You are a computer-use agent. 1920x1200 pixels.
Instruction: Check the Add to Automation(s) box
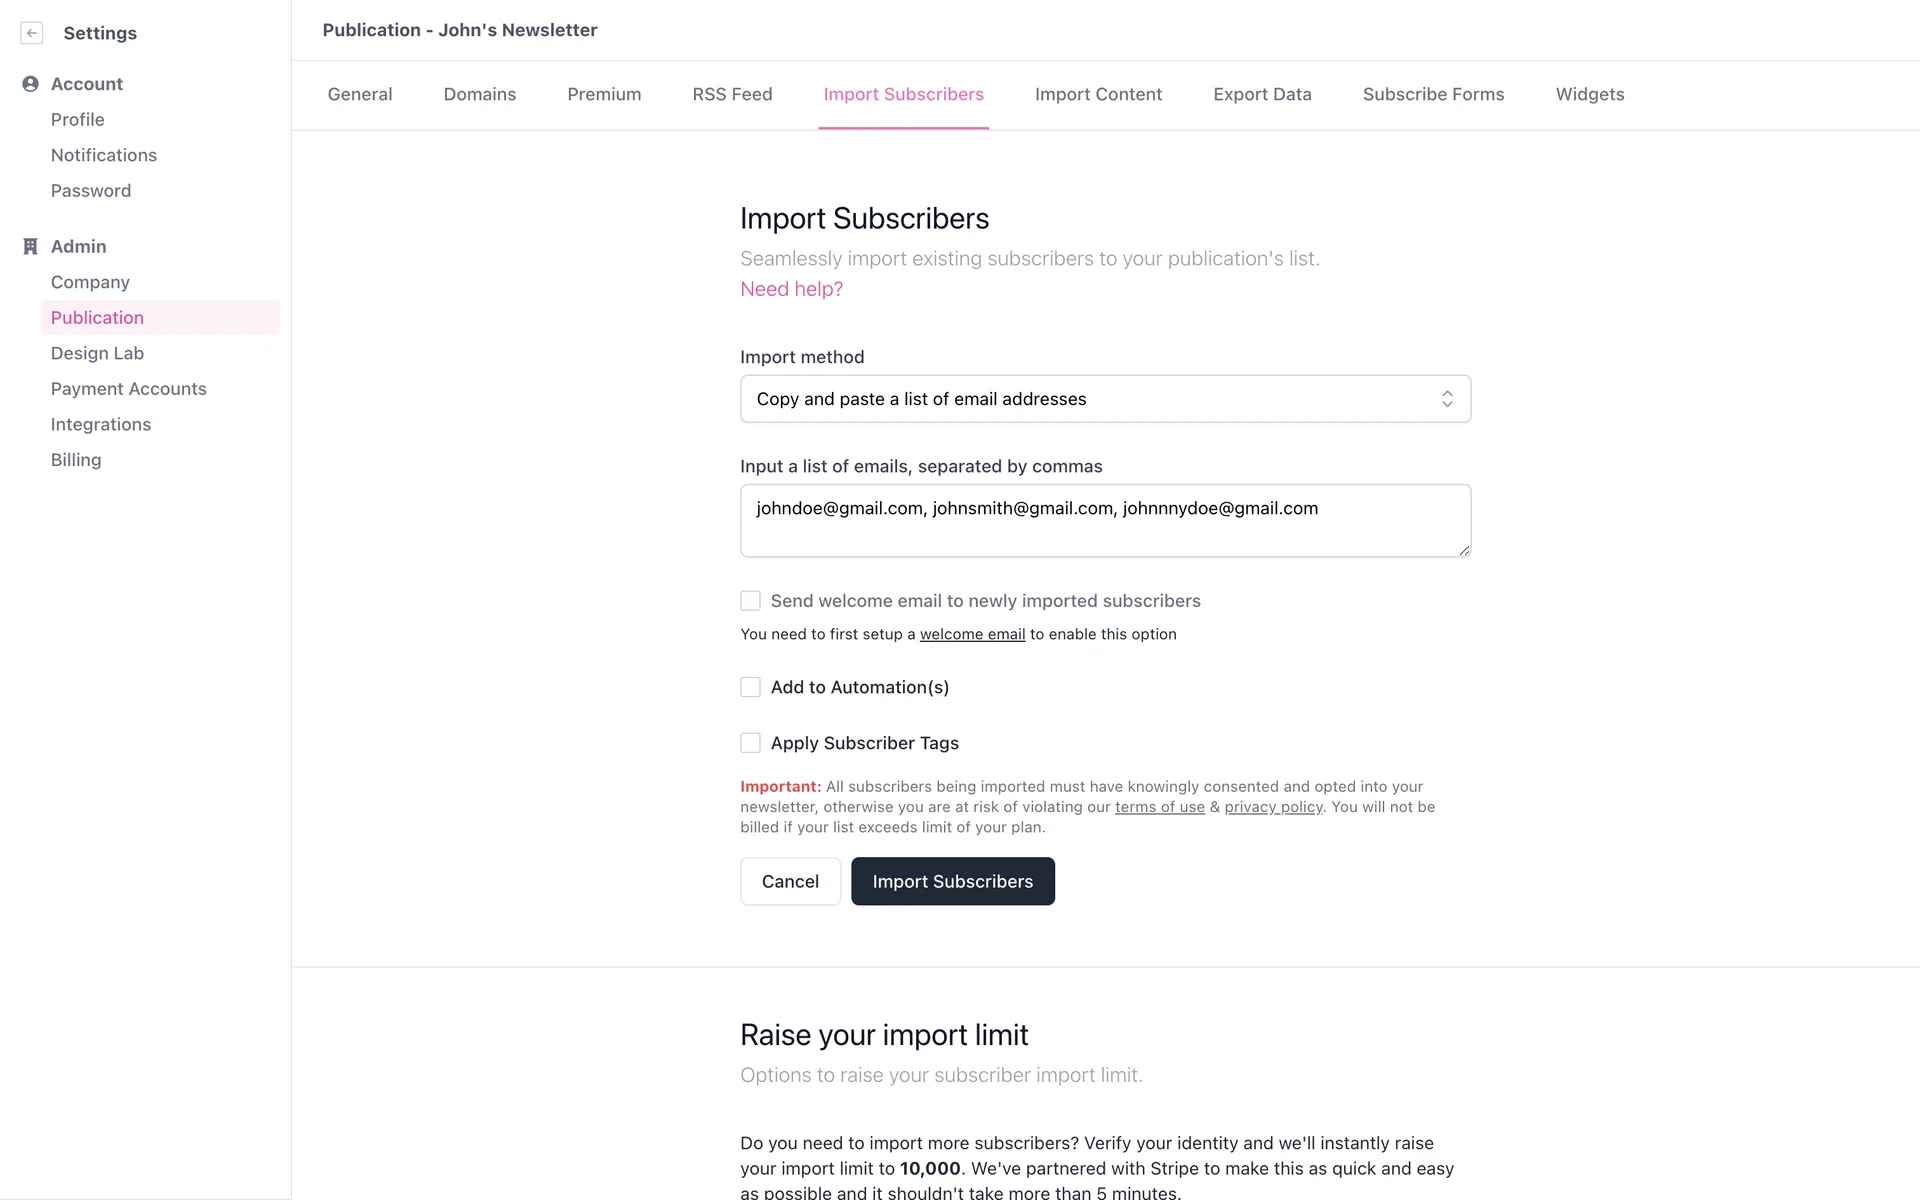[x=750, y=687]
